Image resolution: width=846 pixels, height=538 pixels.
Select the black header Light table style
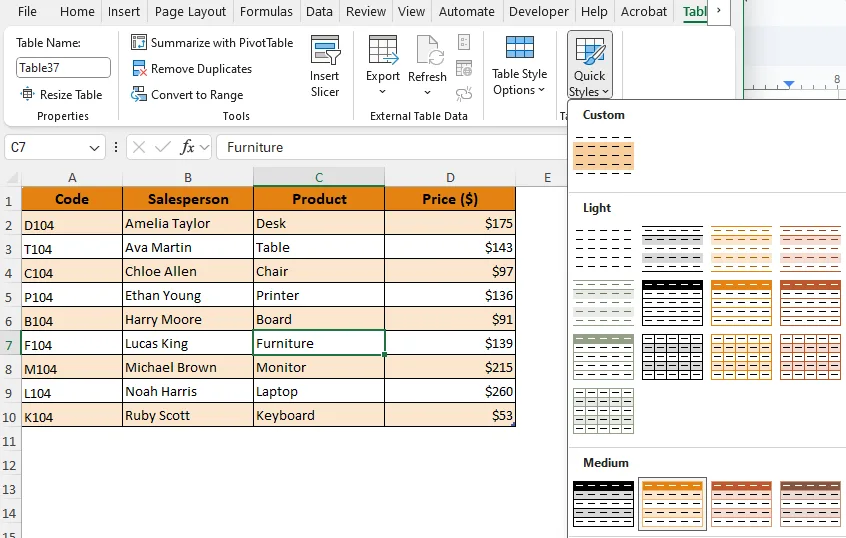click(x=672, y=303)
